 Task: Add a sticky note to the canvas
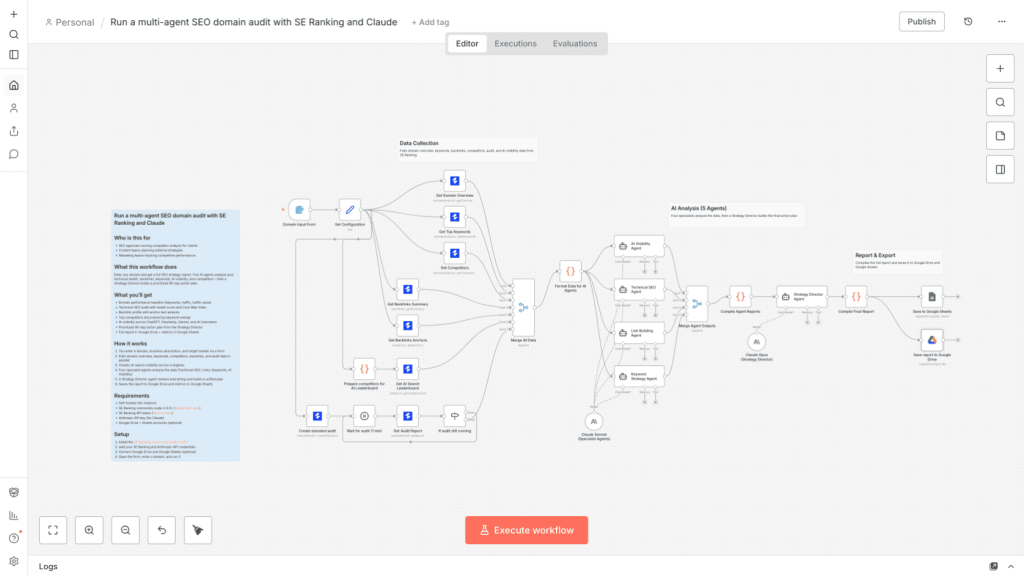pos(1000,136)
